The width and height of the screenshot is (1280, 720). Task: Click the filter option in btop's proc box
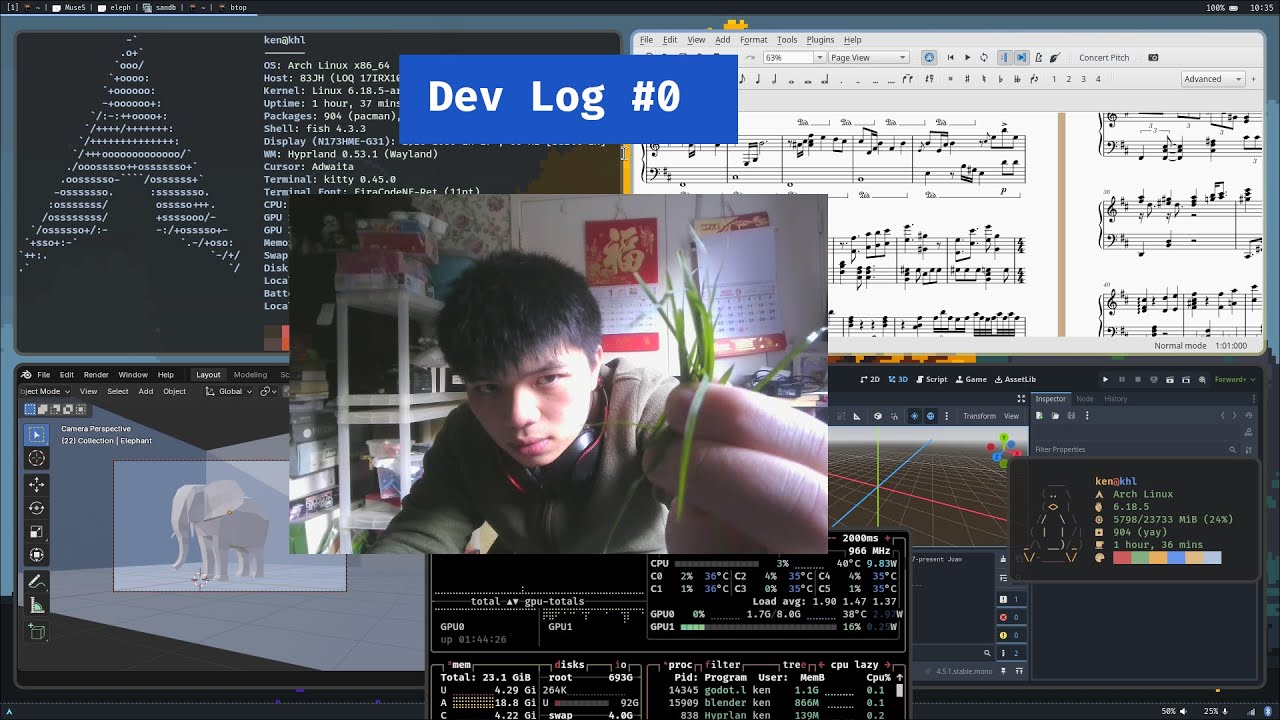click(721, 665)
